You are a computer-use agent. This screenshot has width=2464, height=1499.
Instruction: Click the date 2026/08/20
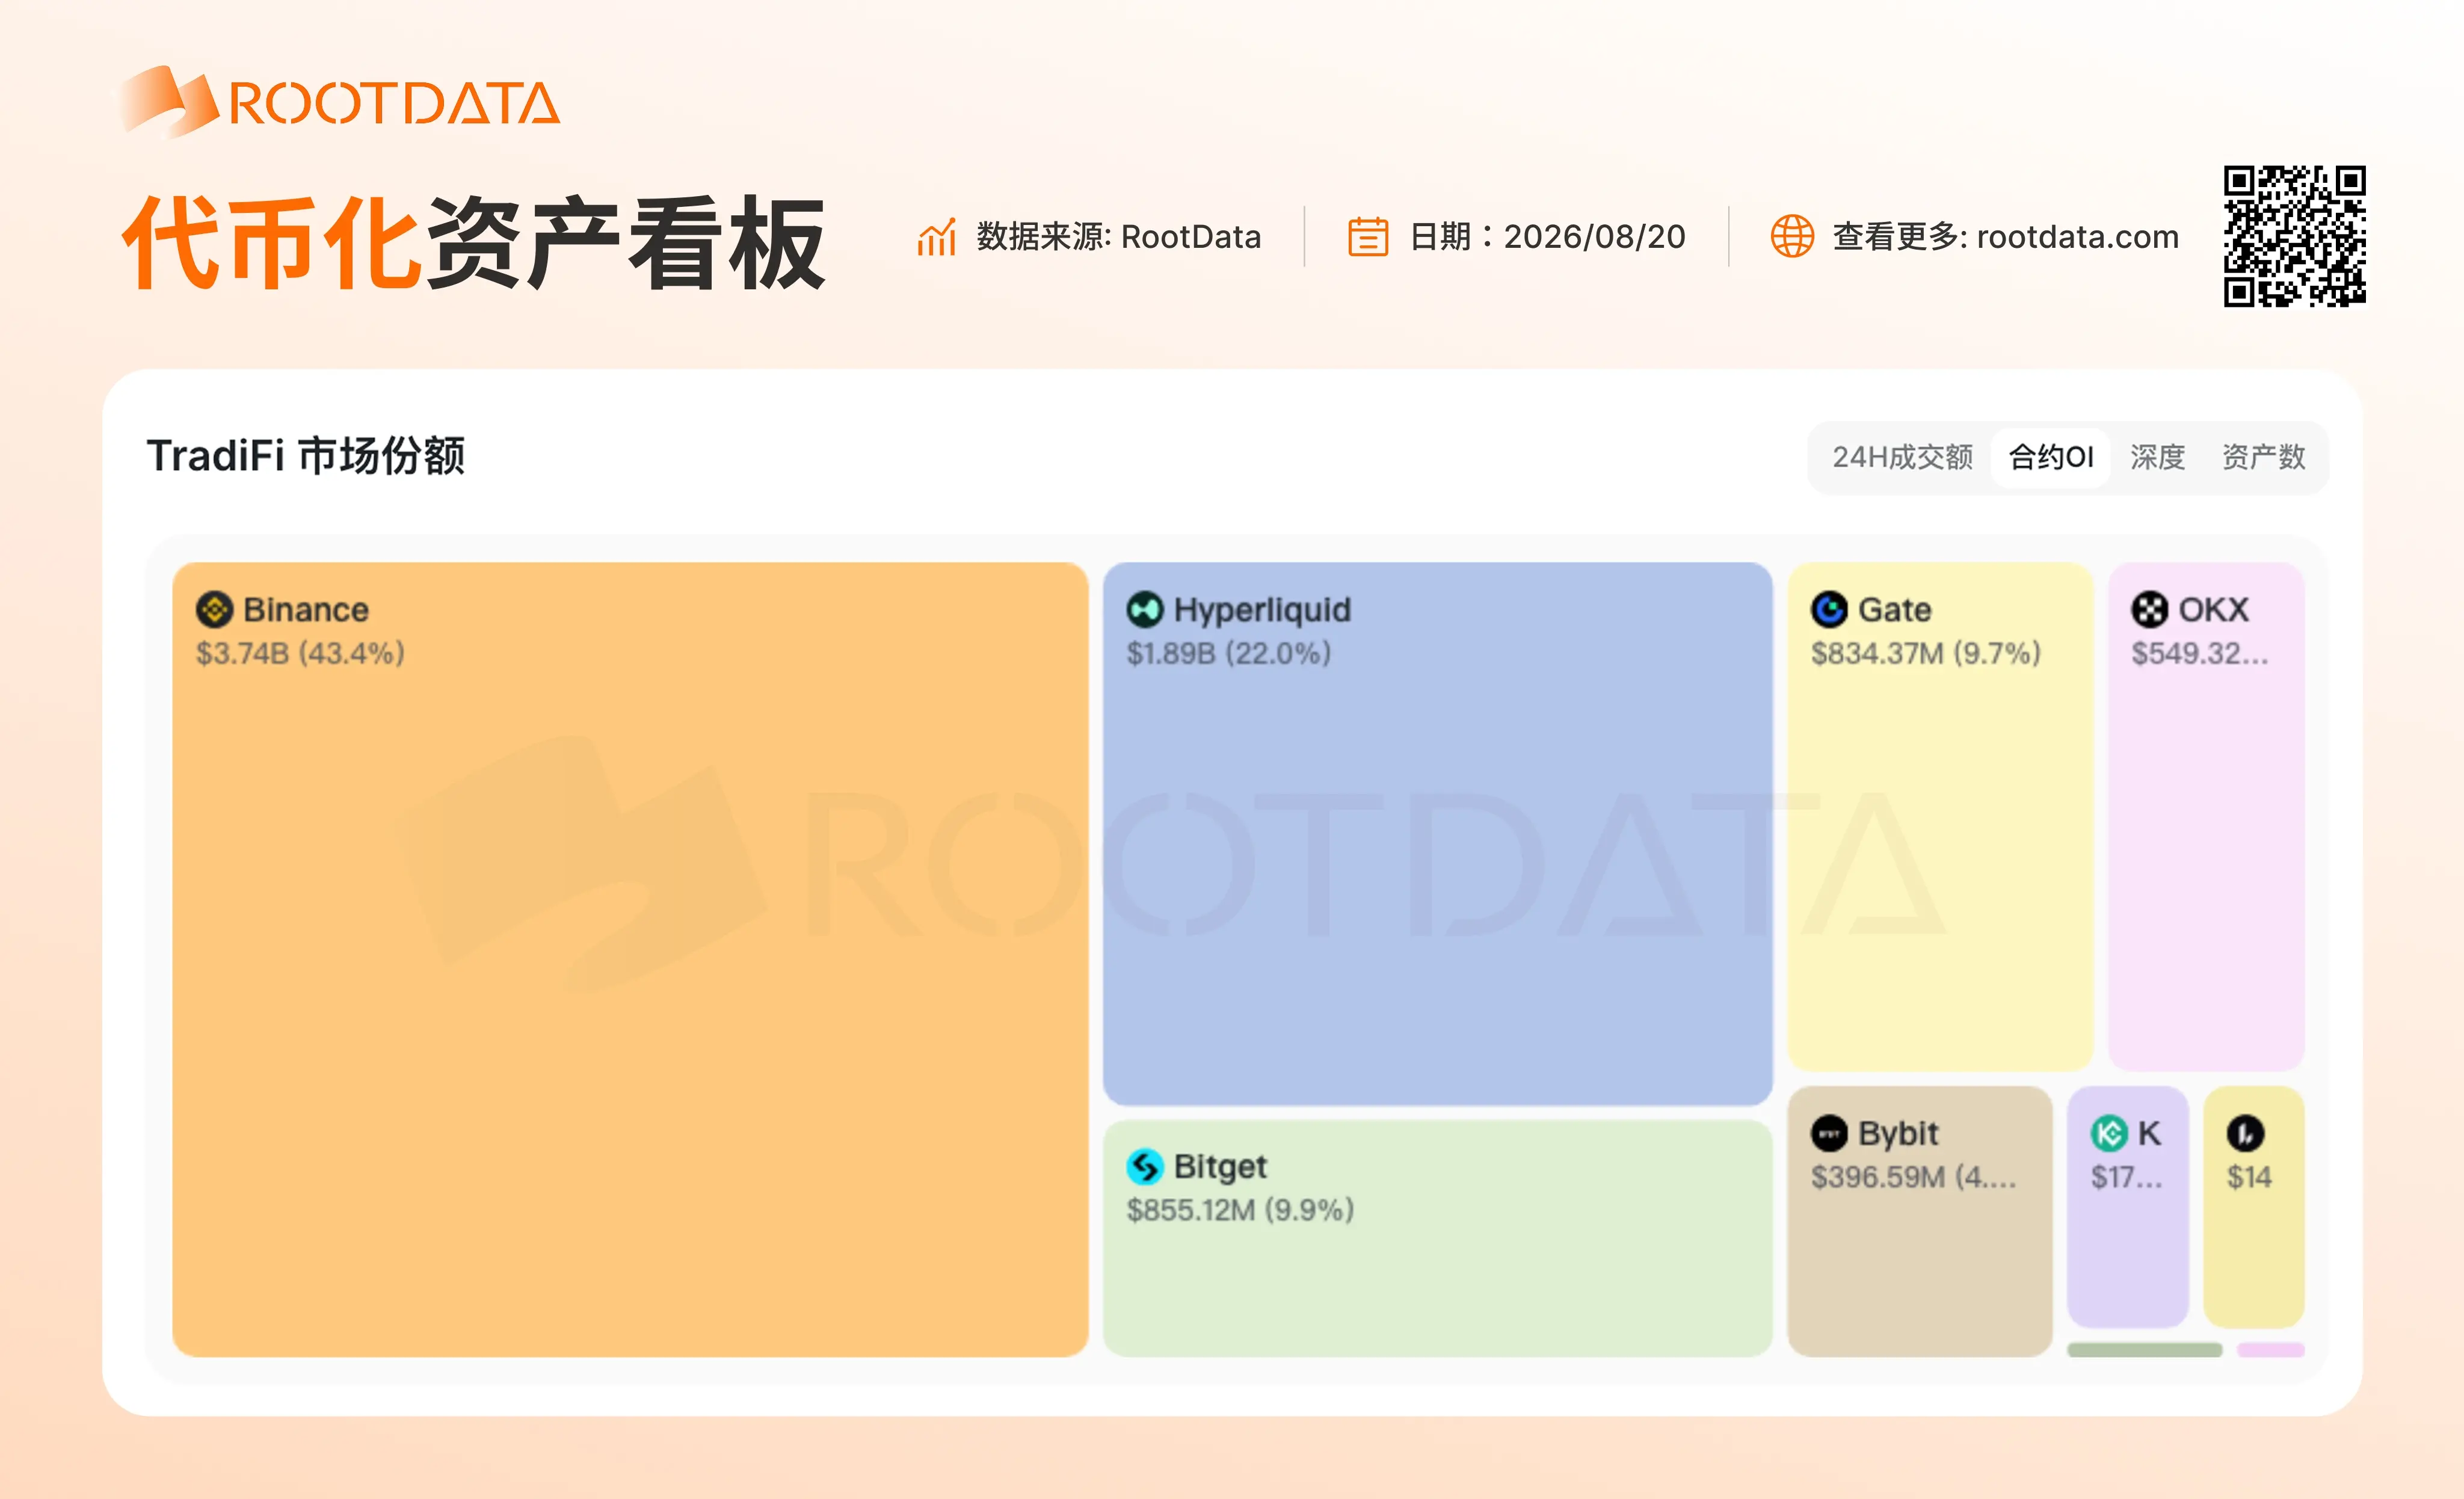click(1594, 237)
